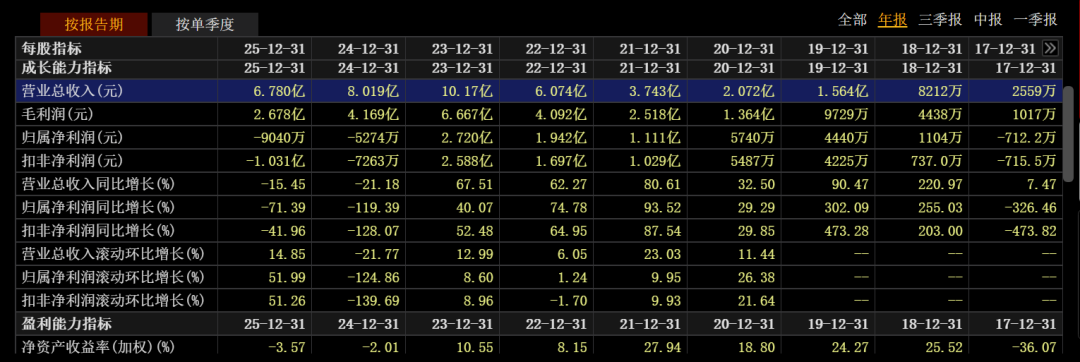Click the 25-12-31 header in 成长能力指标 row

pos(274,67)
